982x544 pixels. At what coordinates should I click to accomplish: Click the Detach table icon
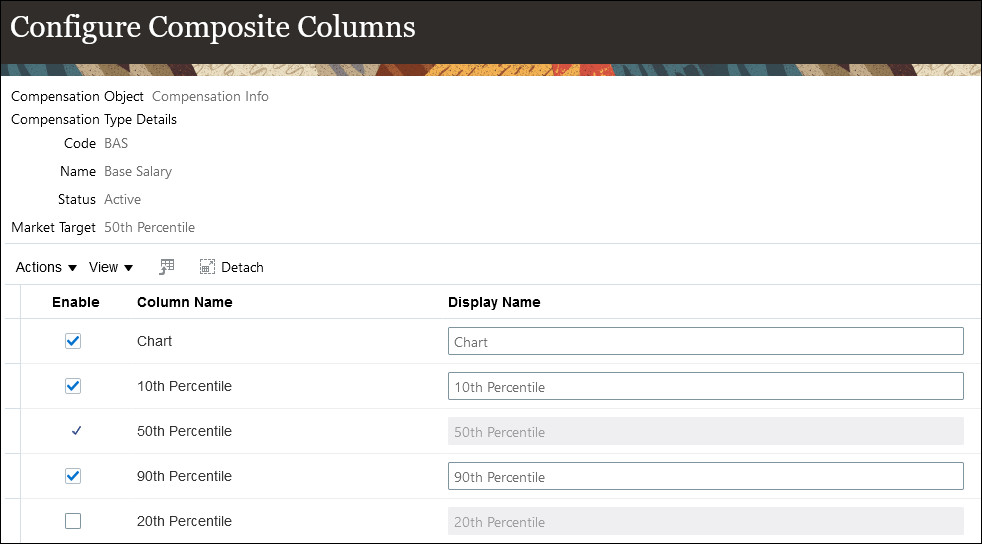coord(207,267)
